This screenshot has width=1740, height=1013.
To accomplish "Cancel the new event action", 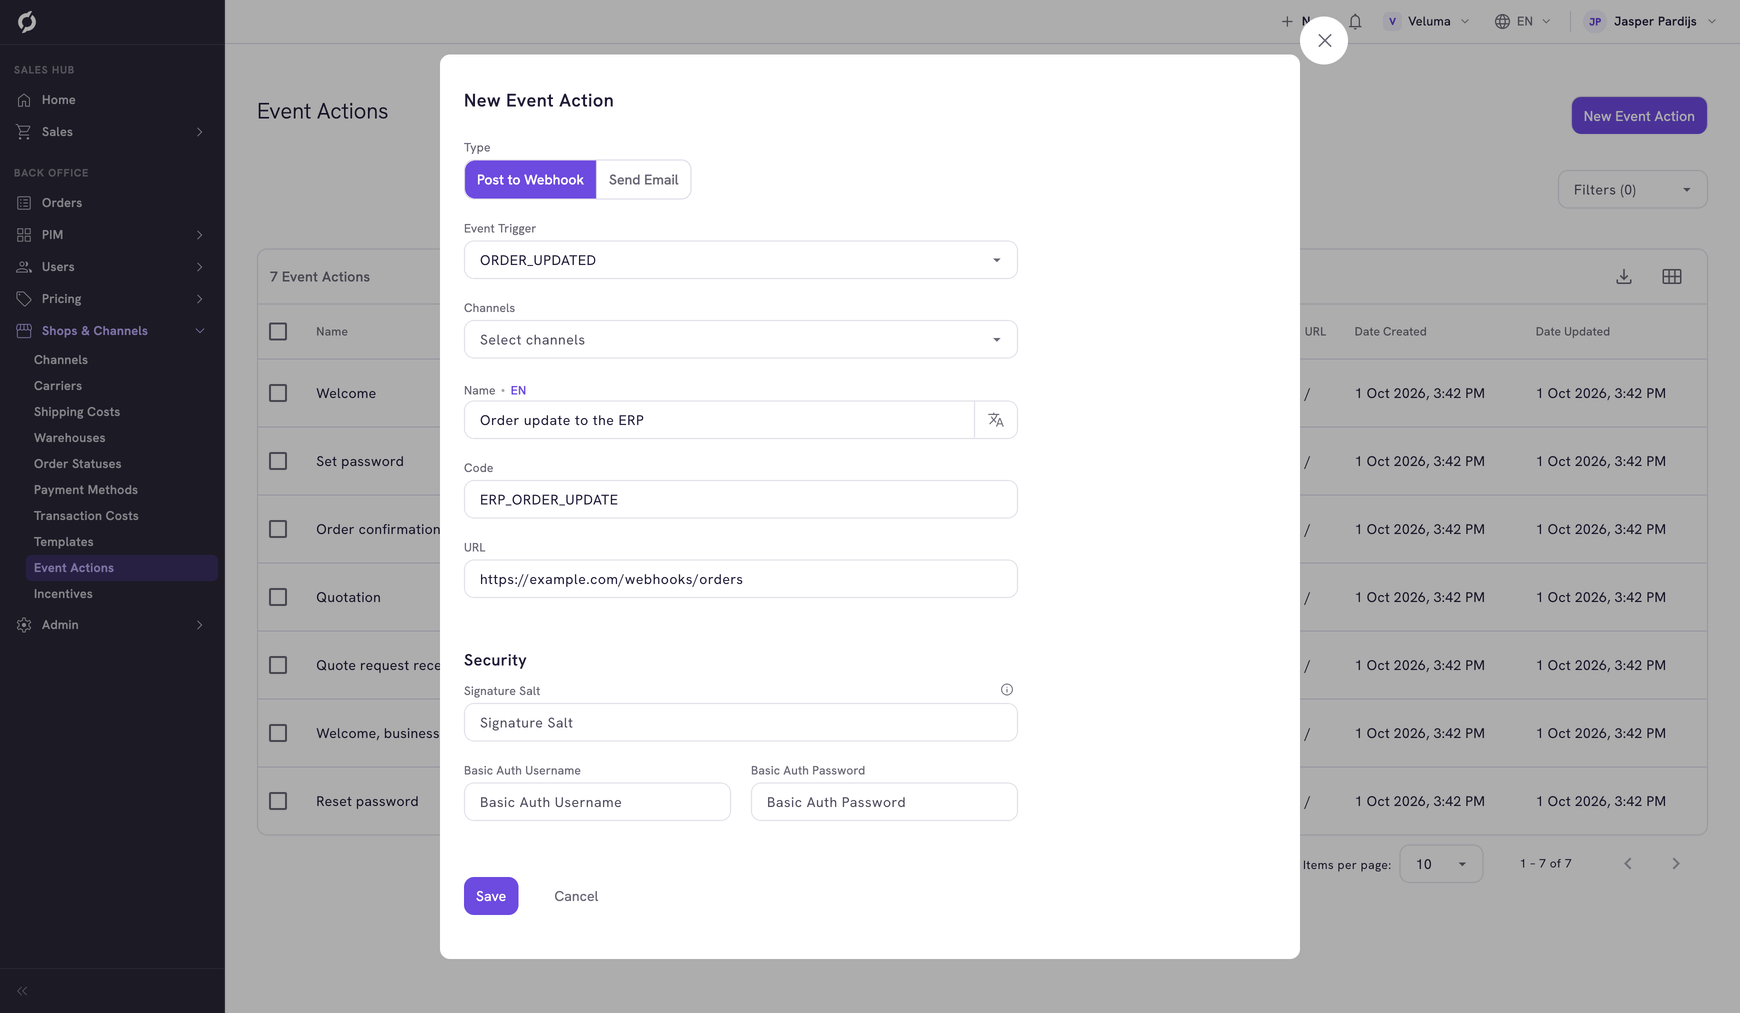I will tap(576, 896).
